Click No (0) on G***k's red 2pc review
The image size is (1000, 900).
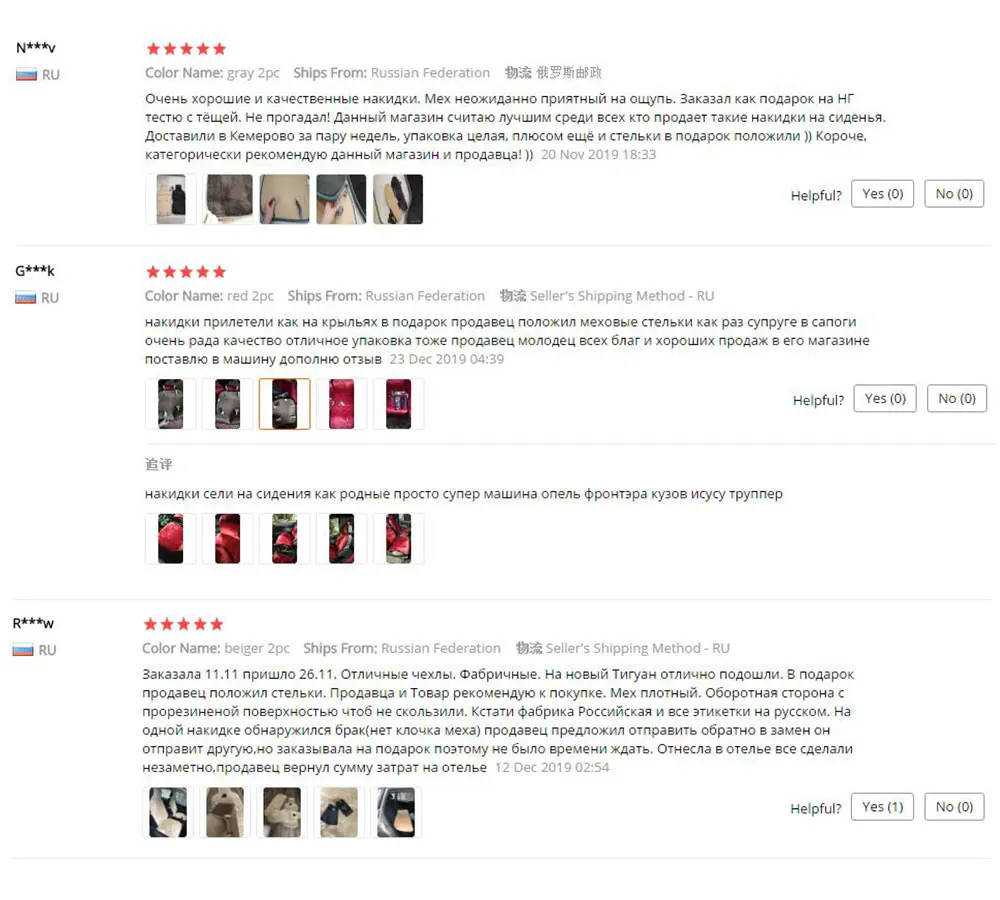click(x=957, y=399)
